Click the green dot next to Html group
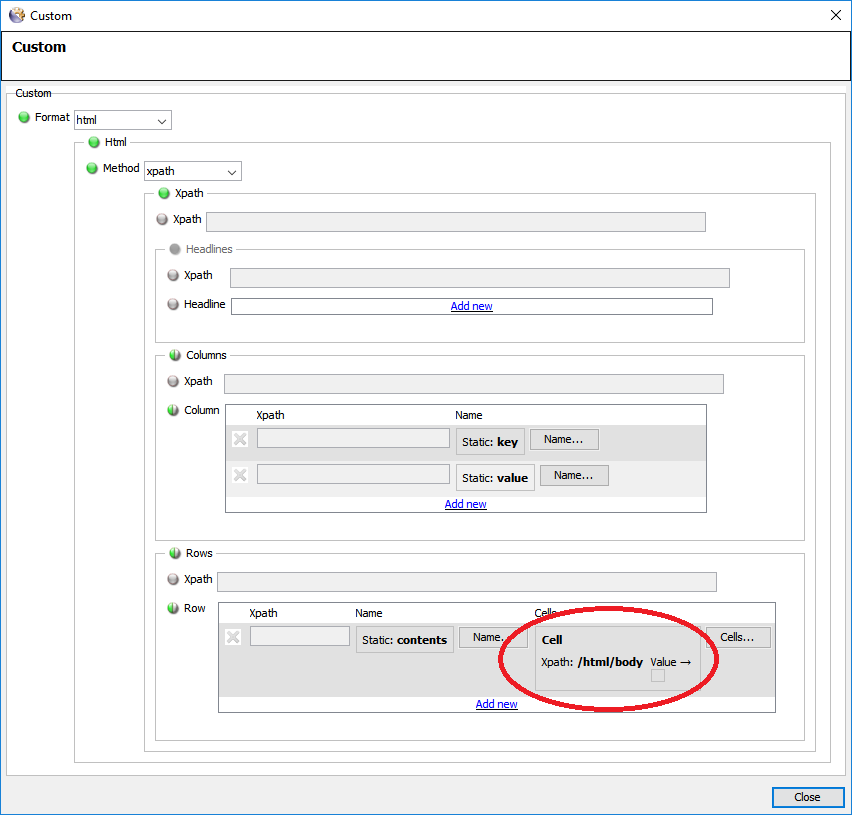The height and width of the screenshot is (815, 852). (x=94, y=142)
